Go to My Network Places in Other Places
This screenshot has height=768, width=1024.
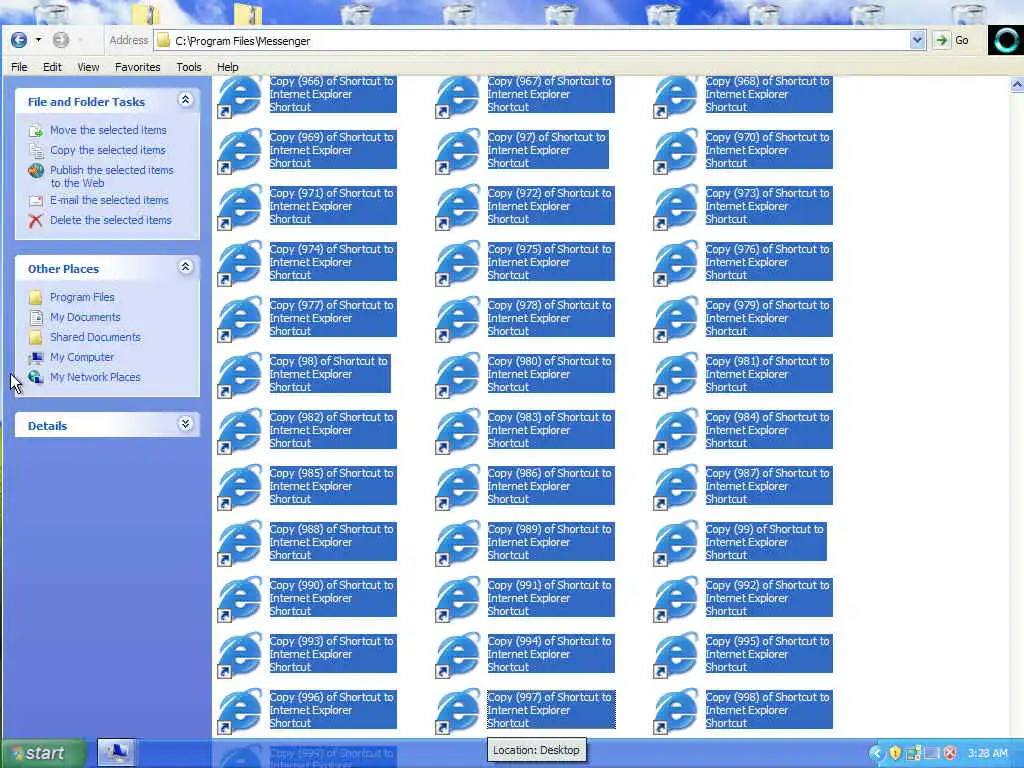(95, 377)
